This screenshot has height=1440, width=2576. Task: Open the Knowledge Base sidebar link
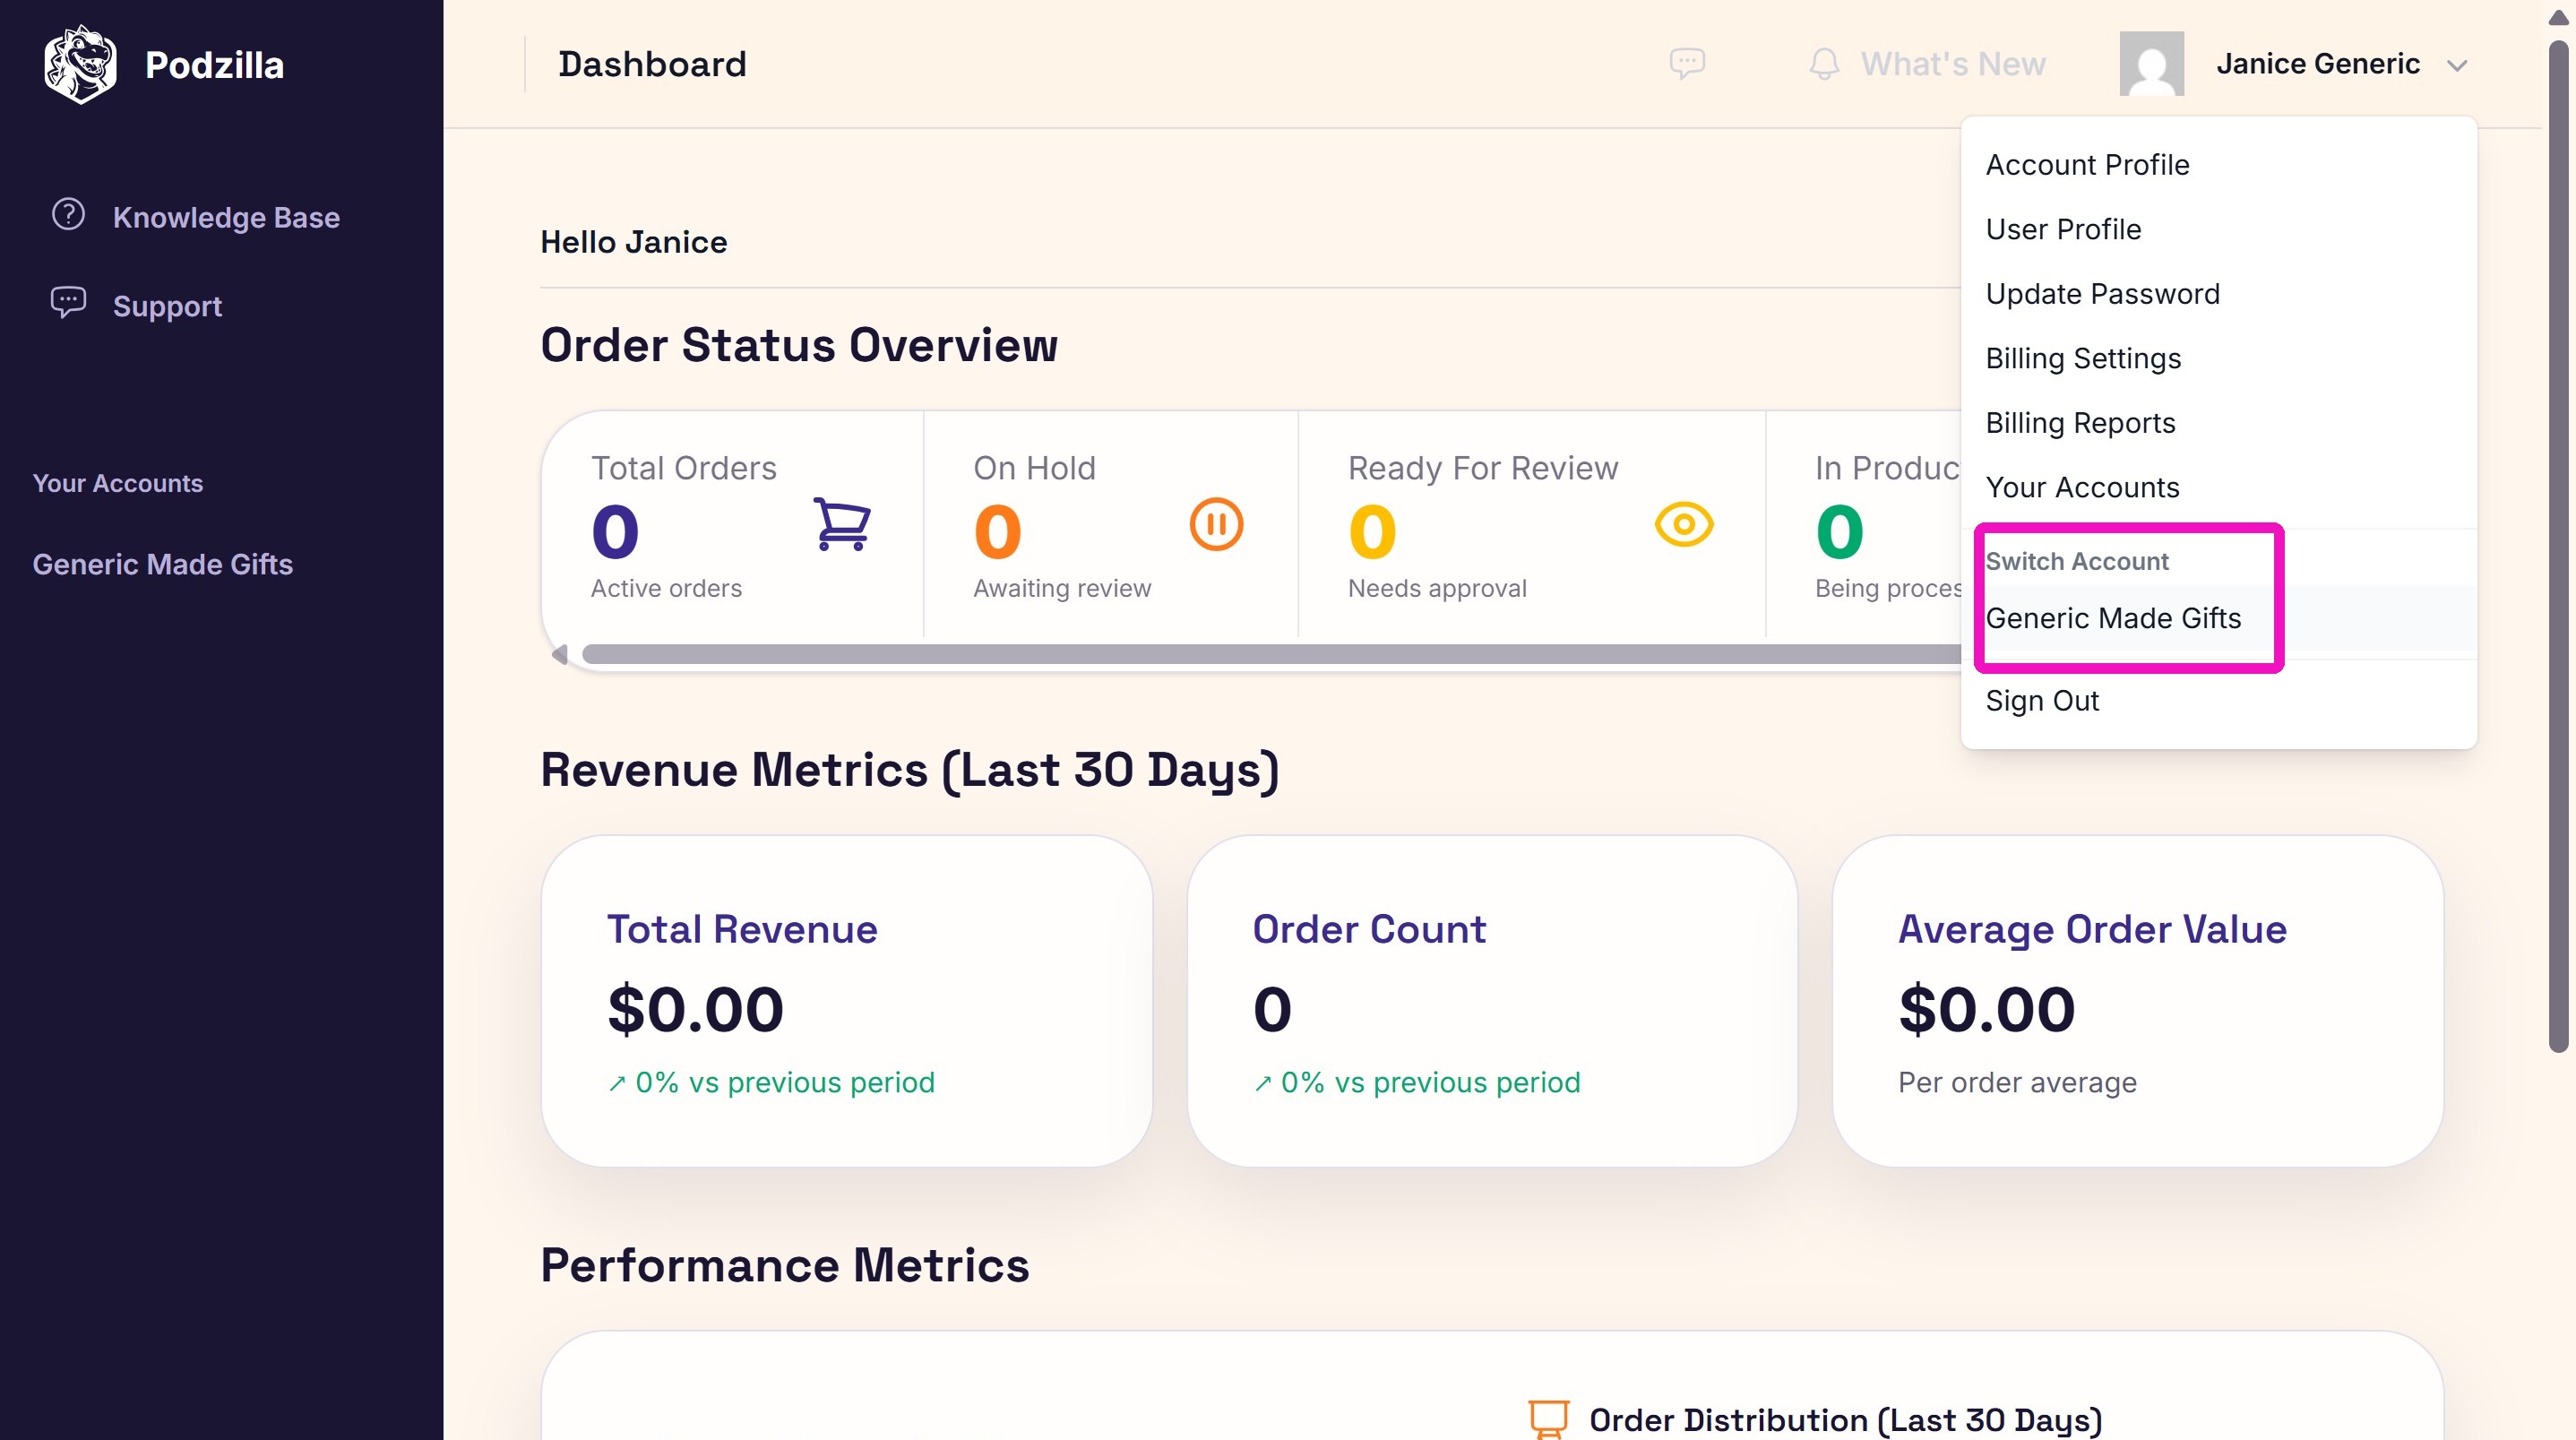tap(226, 217)
